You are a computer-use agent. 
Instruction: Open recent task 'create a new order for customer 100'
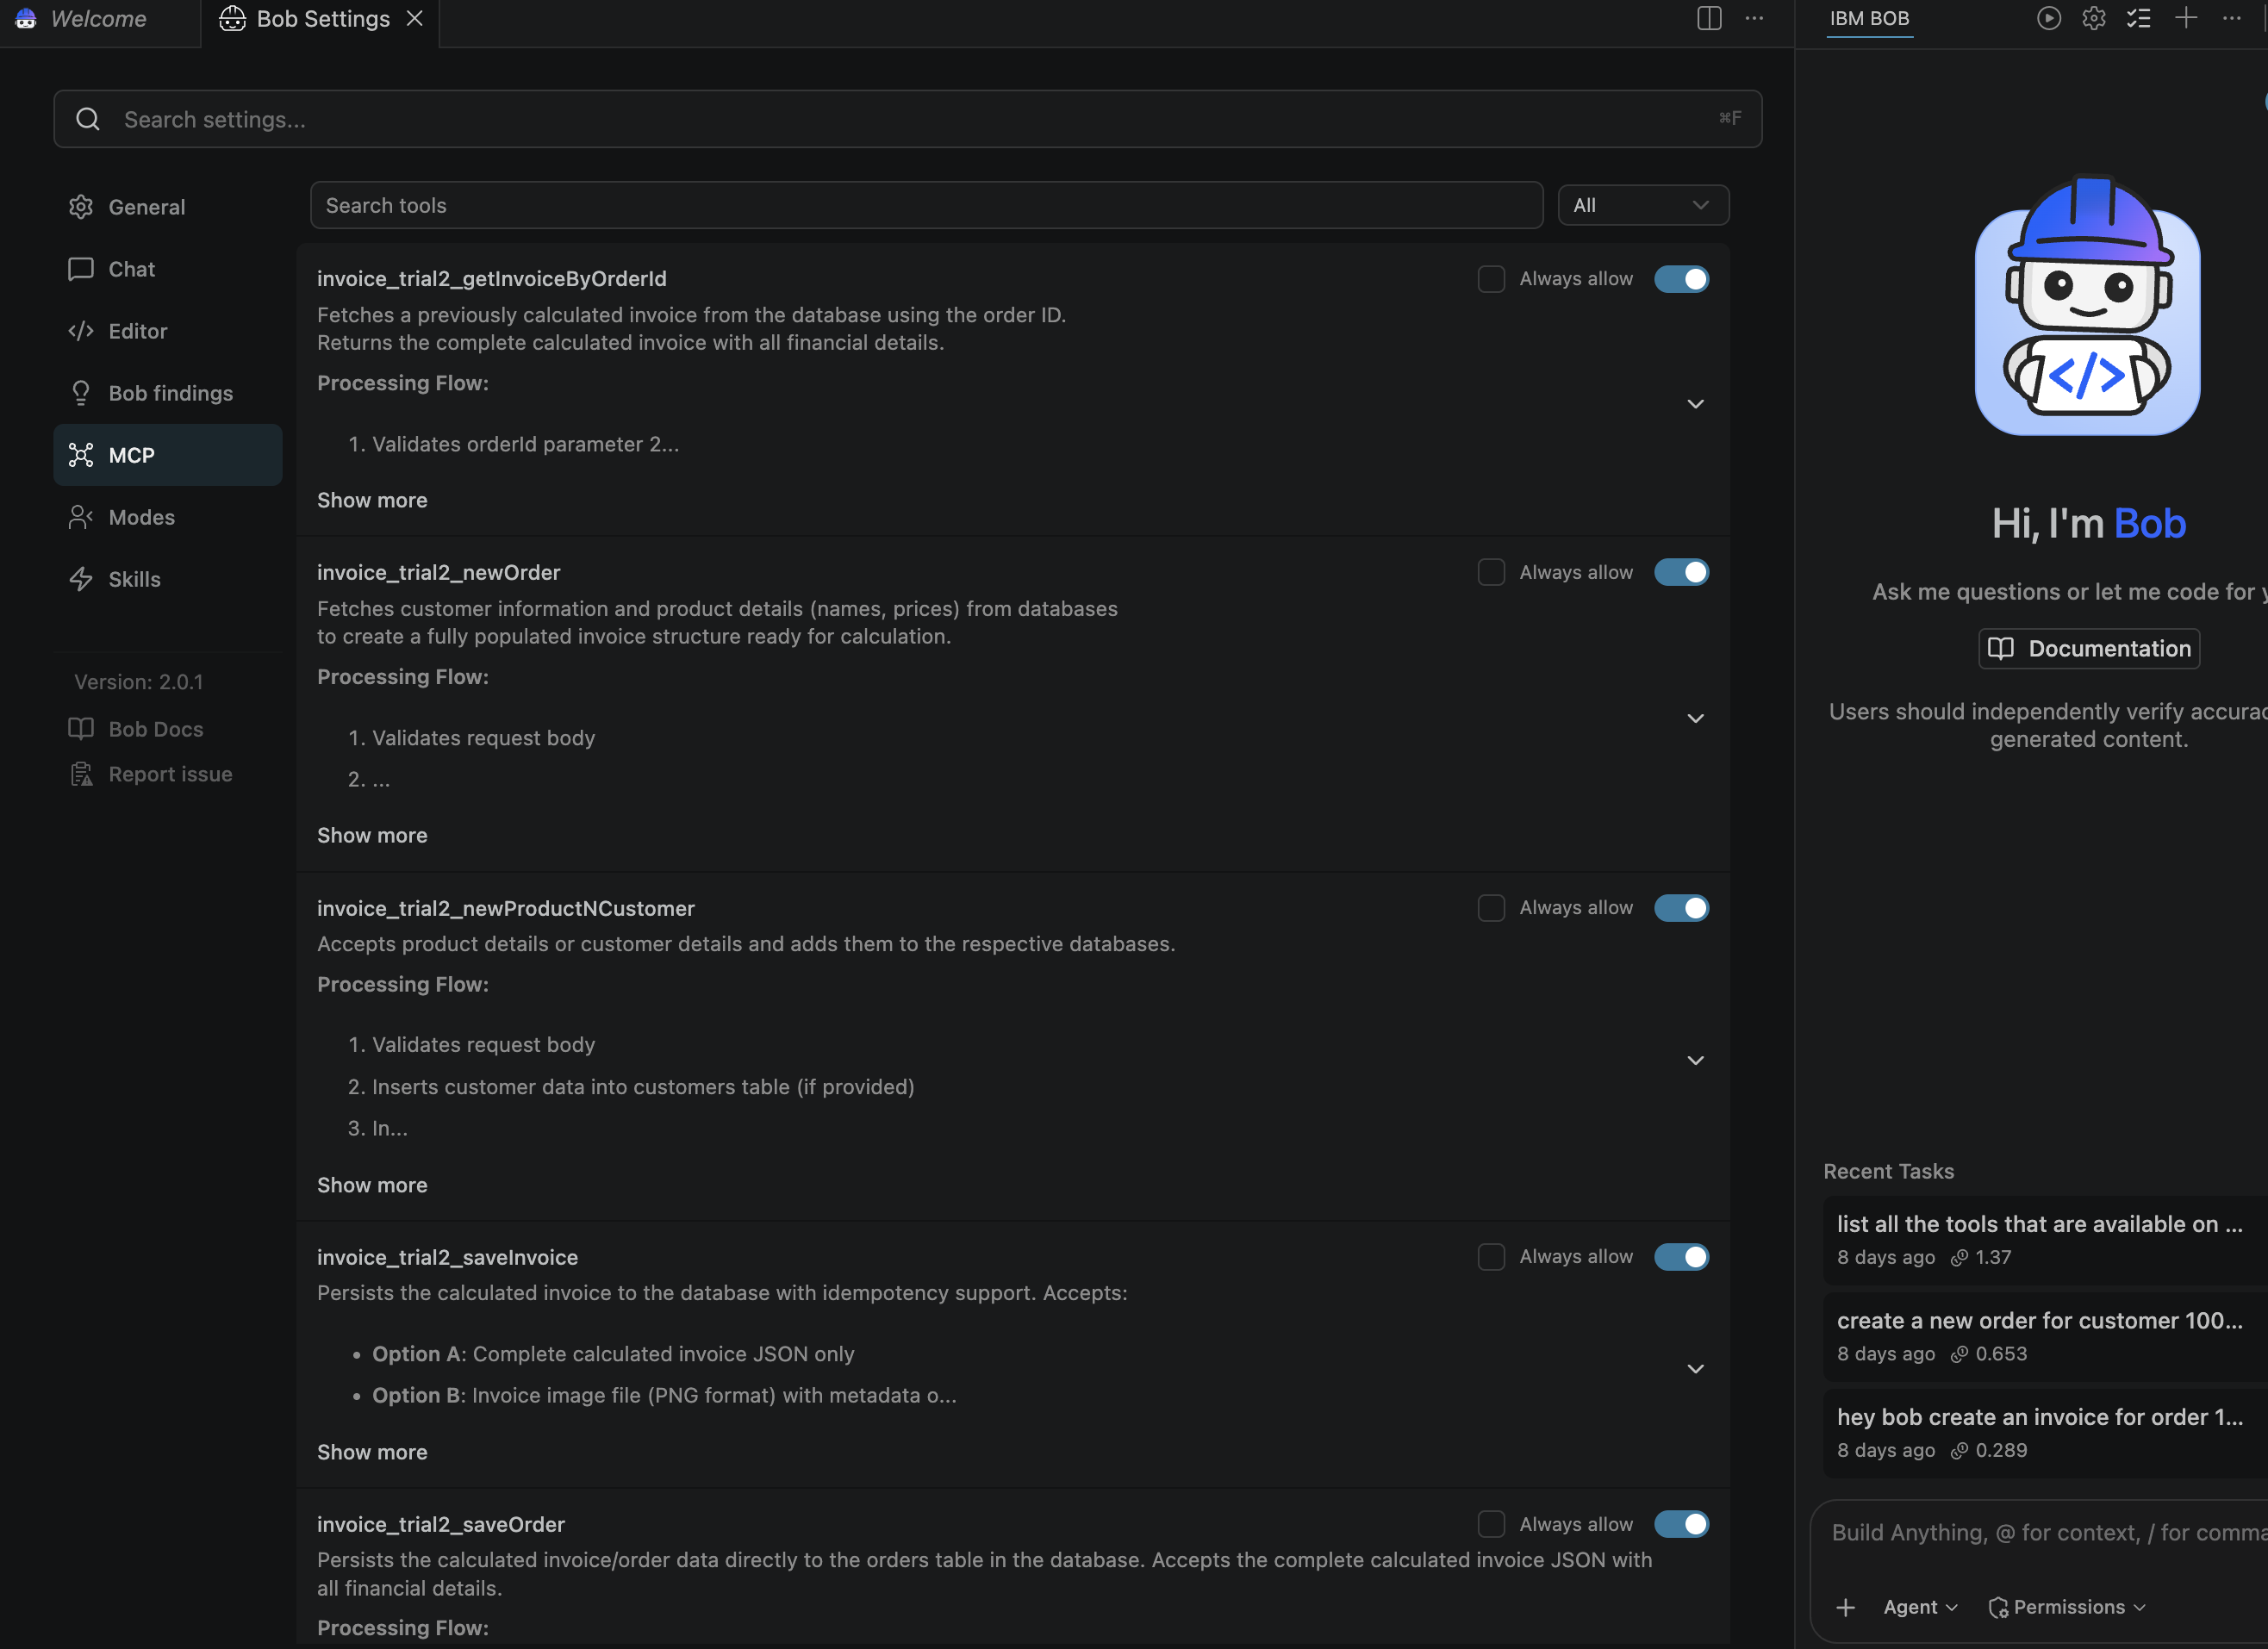pos(2045,1336)
